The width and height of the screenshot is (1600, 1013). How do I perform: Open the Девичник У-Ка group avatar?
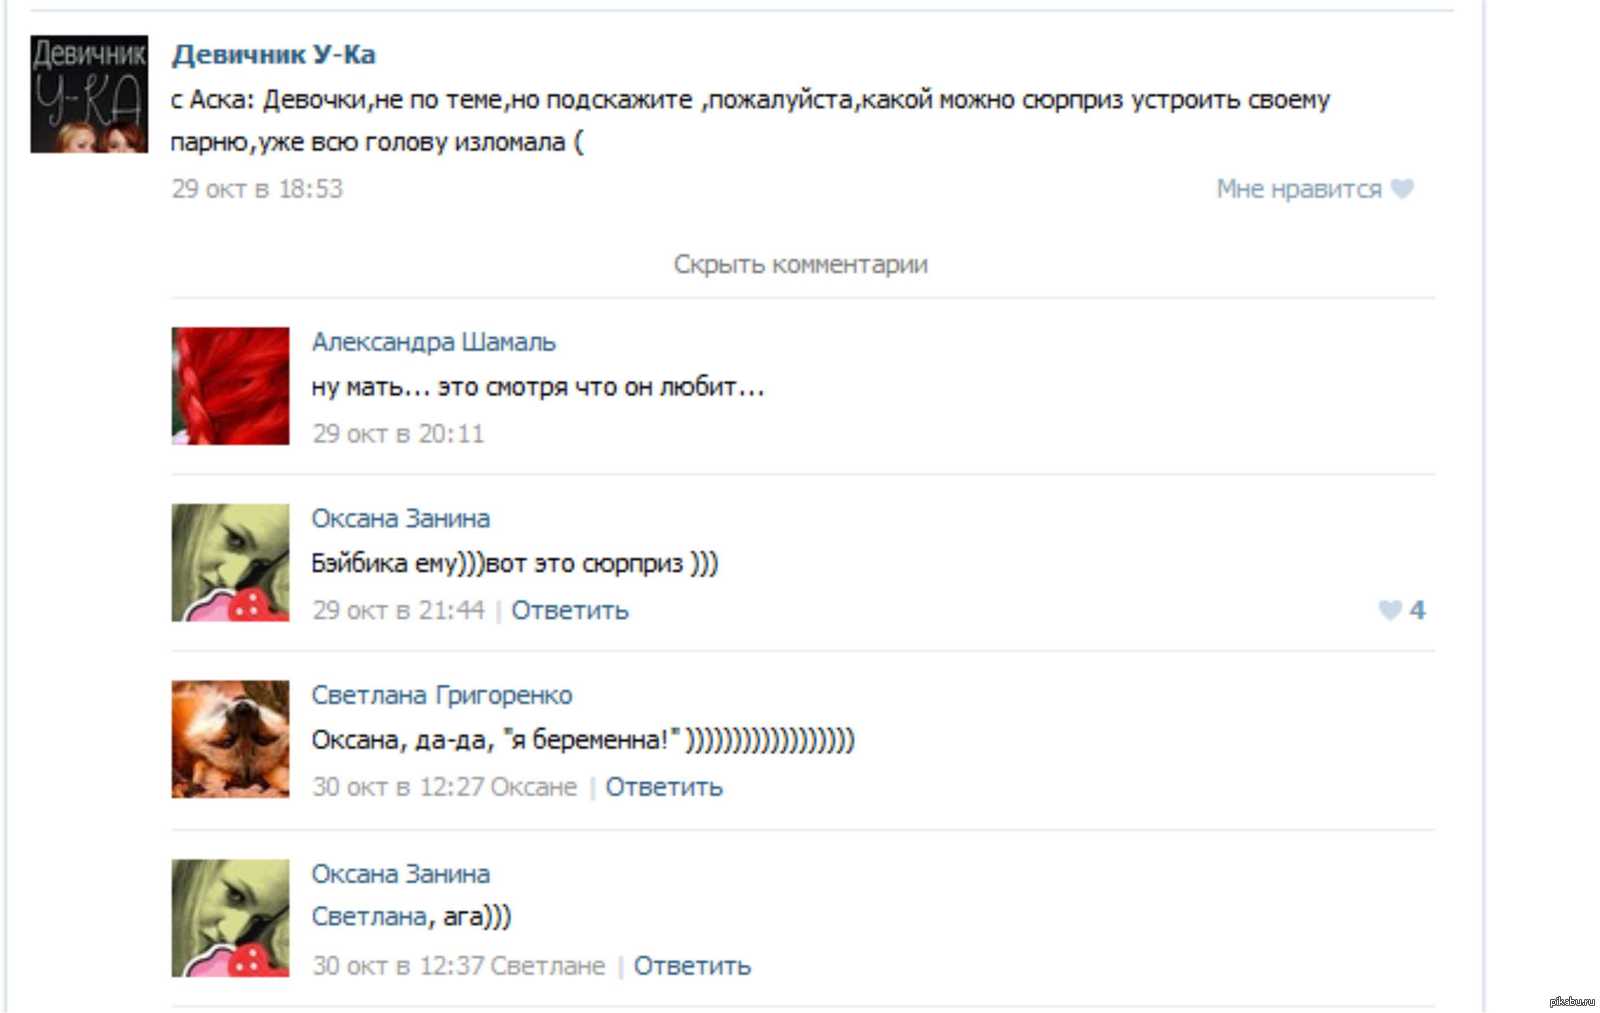[x=89, y=94]
